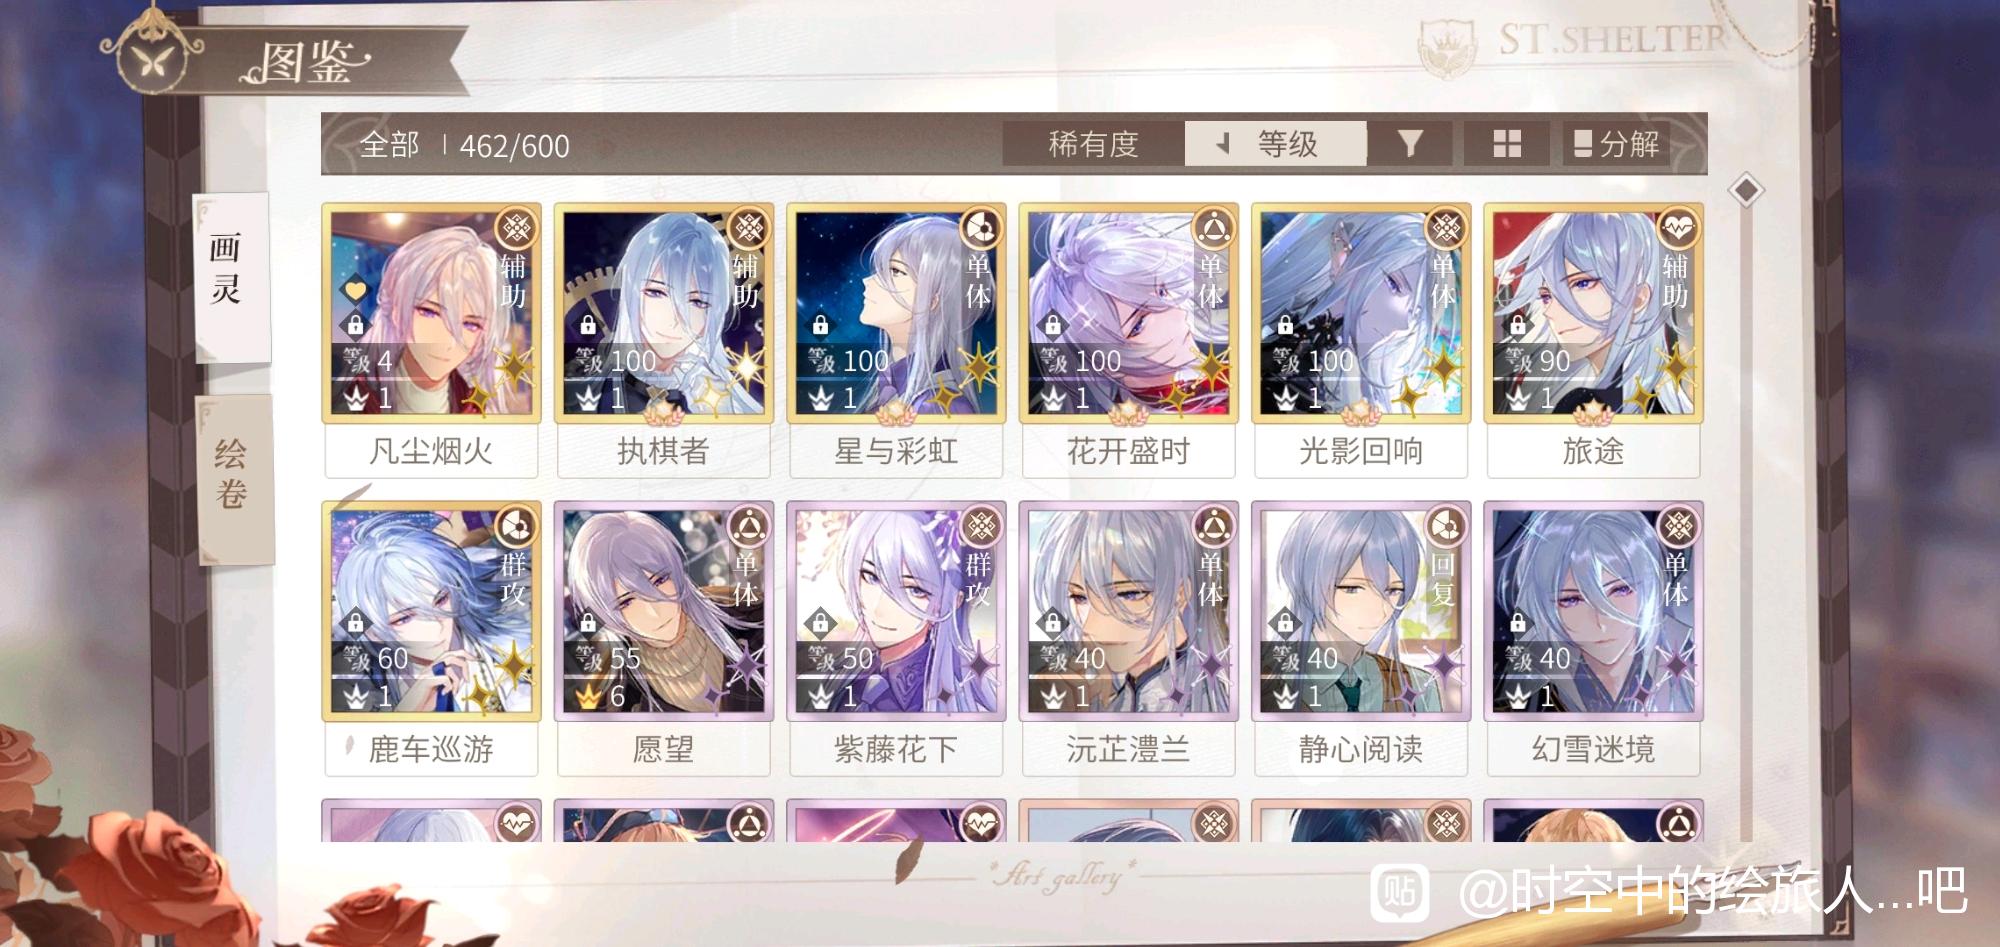
Task: Click the heartbeat type icon on 旅途 card
Action: (x=1677, y=229)
